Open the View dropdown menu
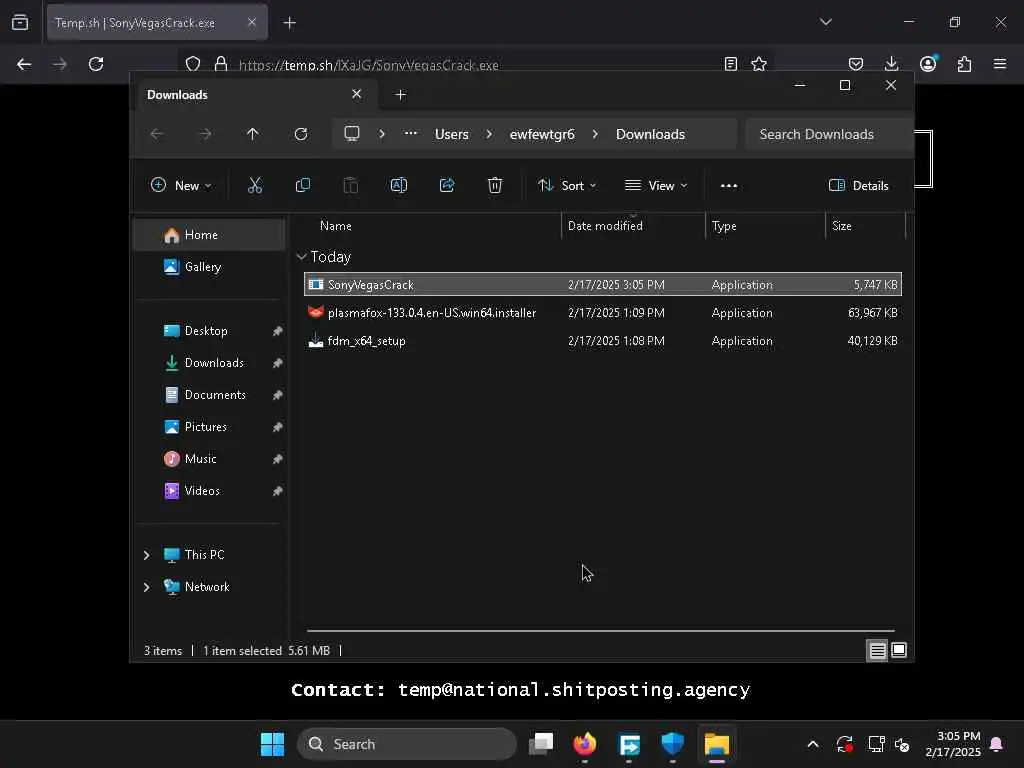1024x768 pixels. [656, 185]
